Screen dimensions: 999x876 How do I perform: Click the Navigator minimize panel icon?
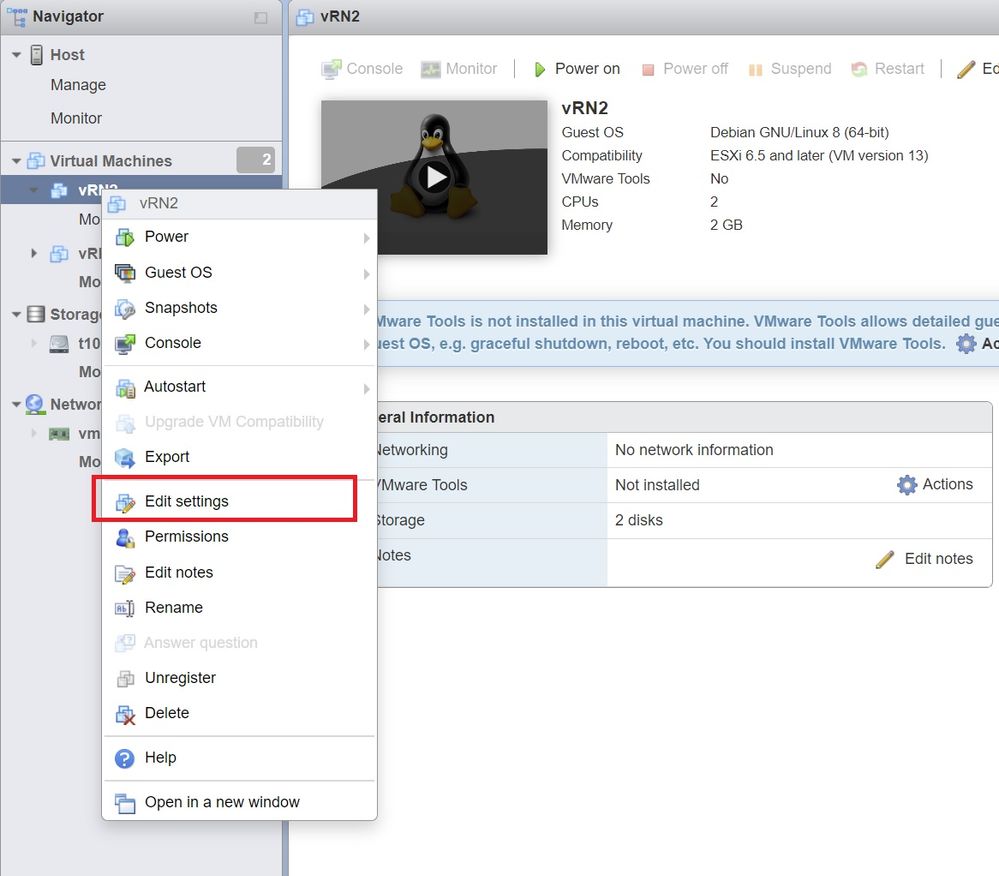tap(261, 17)
